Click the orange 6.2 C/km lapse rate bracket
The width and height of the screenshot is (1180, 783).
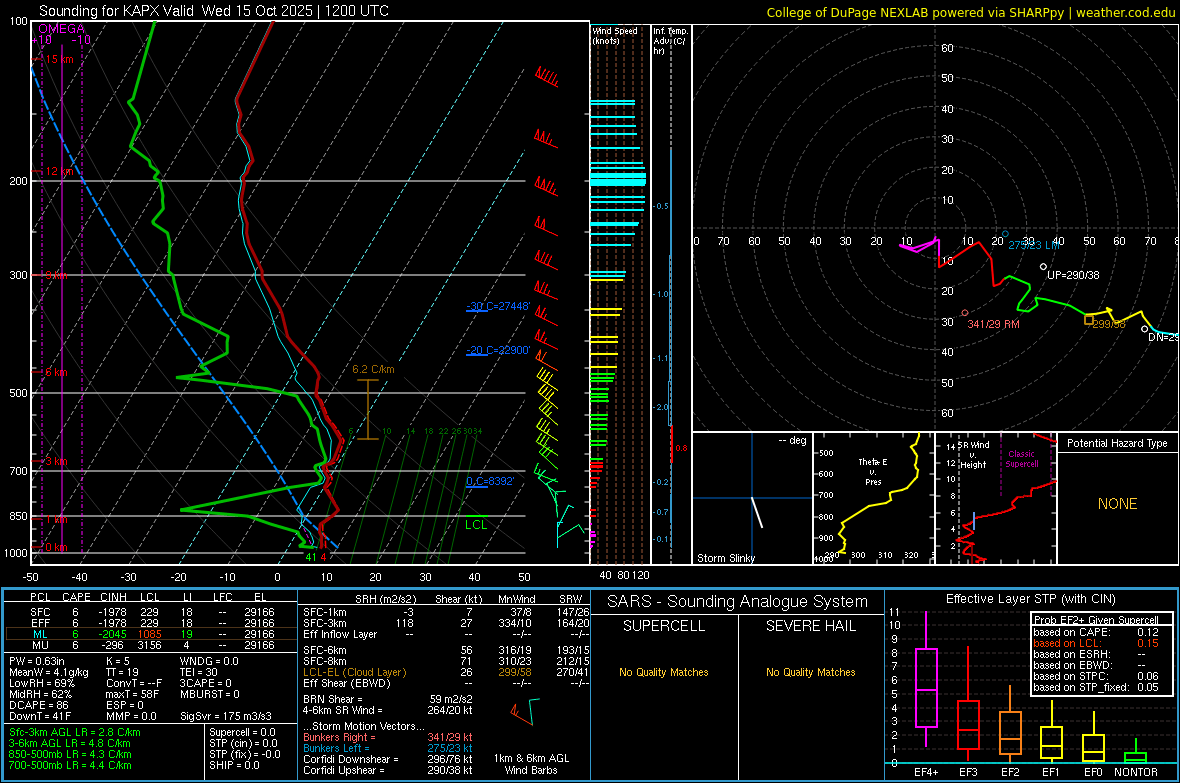click(367, 410)
